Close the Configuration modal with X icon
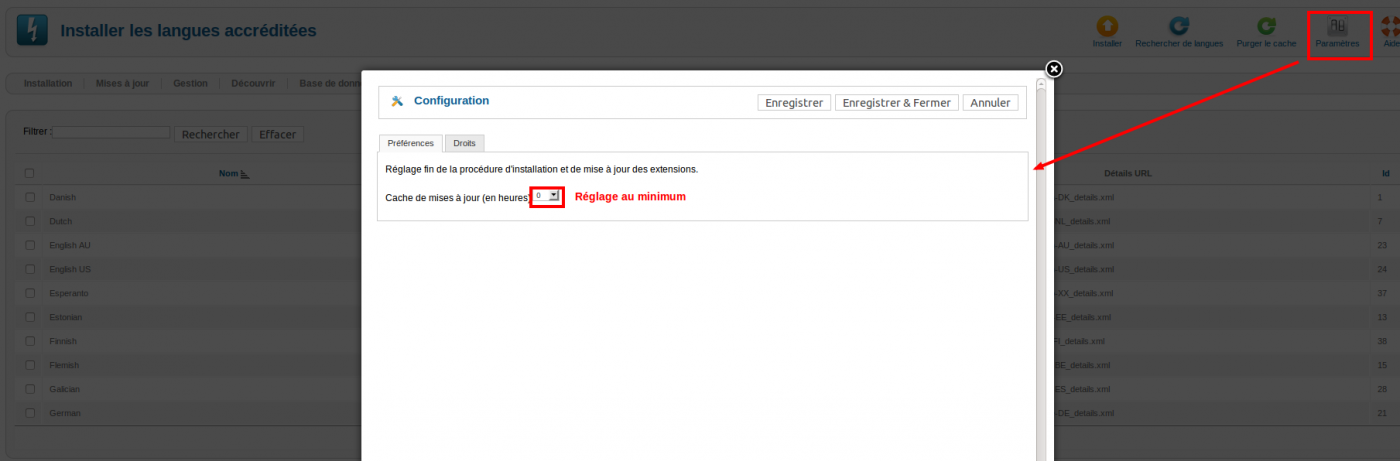This screenshot has width=1400, height=461. click(1053, 68)
